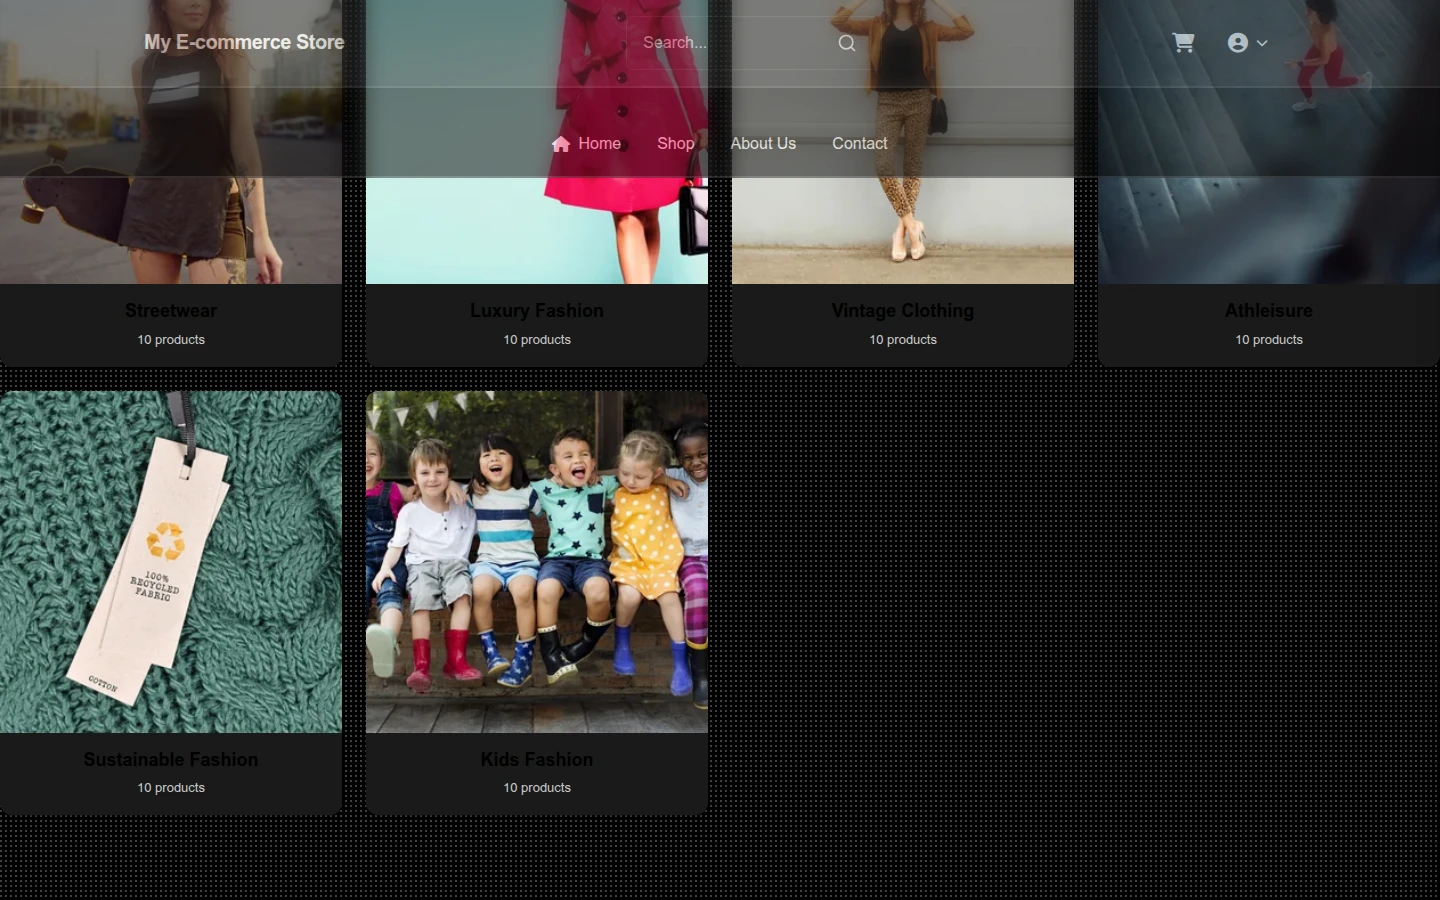
Task: Open the shopping cart icon
Action: pos(1183,43)
